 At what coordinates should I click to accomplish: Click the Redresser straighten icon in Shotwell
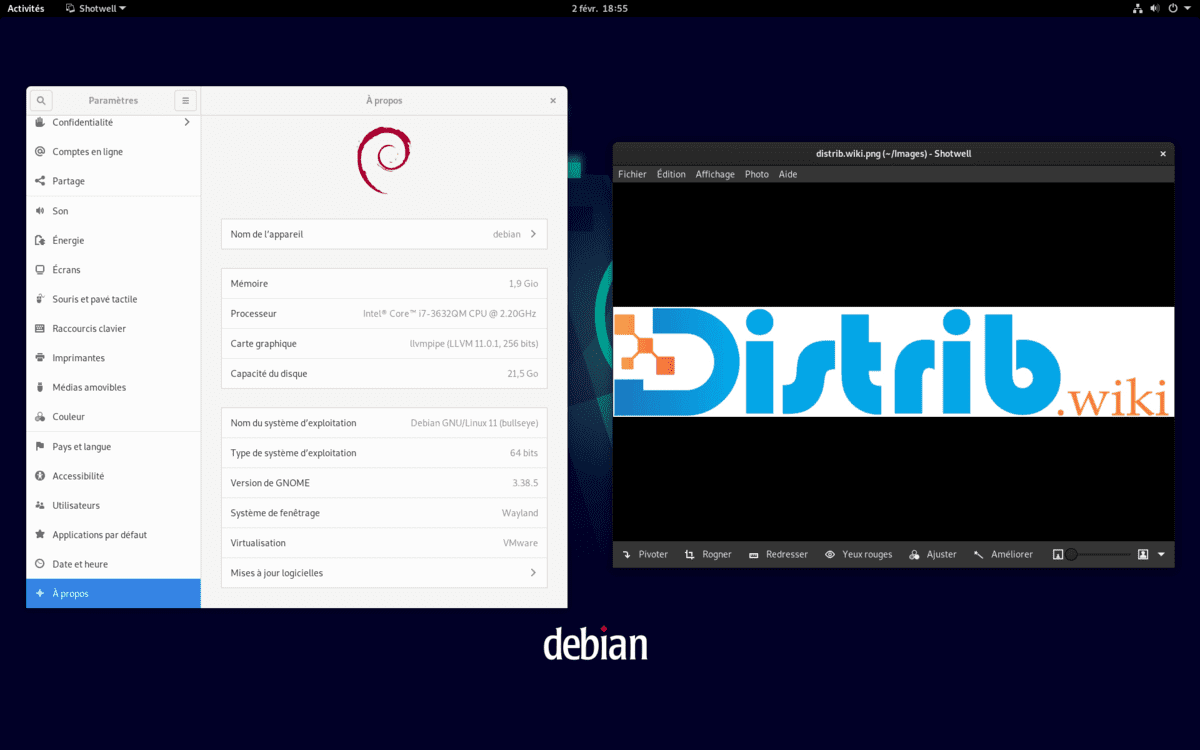pos(754,554)
